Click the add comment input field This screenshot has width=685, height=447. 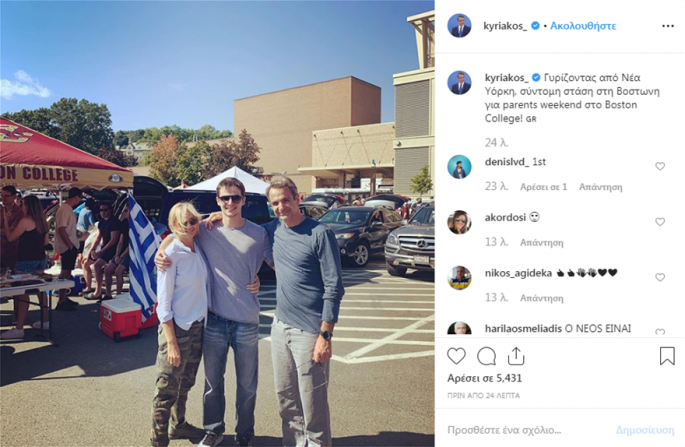pyautogui.click(x=524, y=430)
